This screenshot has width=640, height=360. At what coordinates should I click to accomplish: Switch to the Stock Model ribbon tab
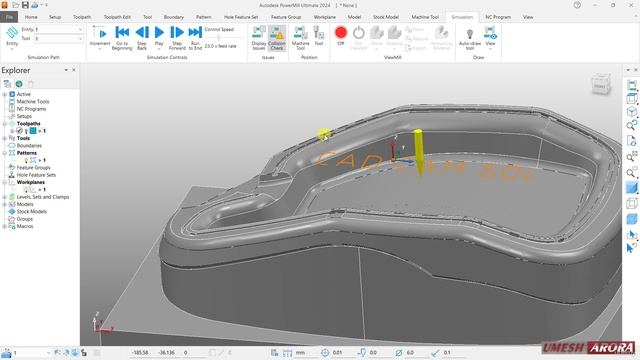(x=386, y=17)
